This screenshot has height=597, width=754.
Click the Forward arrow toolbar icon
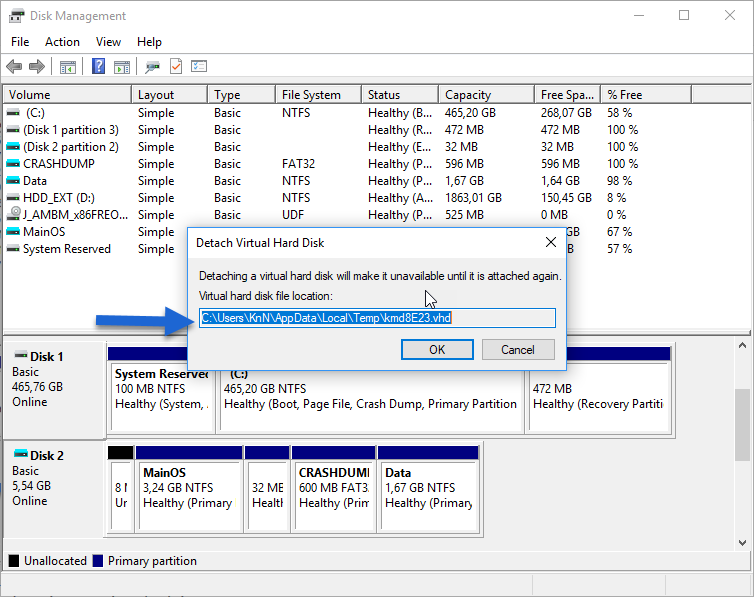[37, 66]
